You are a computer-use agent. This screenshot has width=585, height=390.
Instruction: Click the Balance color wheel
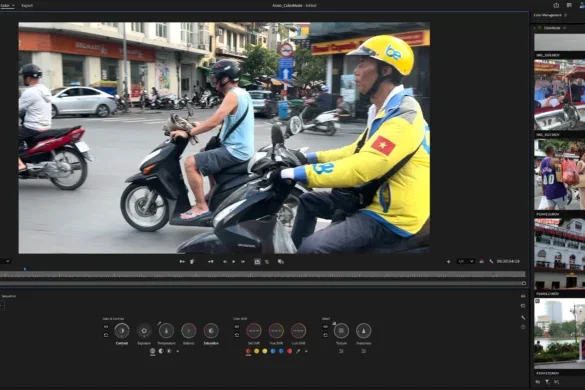coord(189,331)
